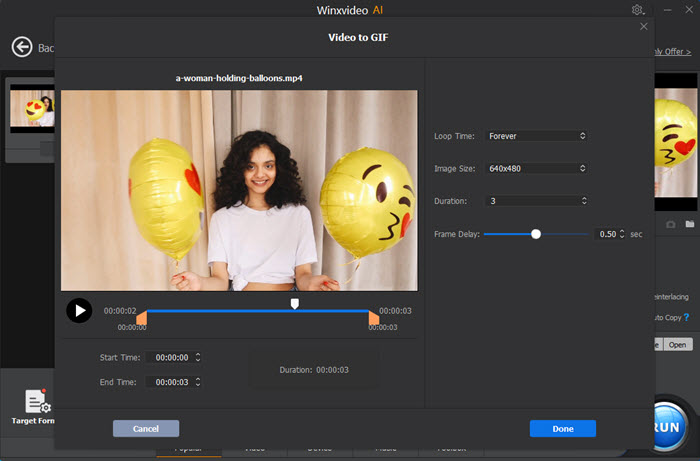Click the Back arrow icon
The height and width of the screenshot is (461, 700).
point(22,47)
